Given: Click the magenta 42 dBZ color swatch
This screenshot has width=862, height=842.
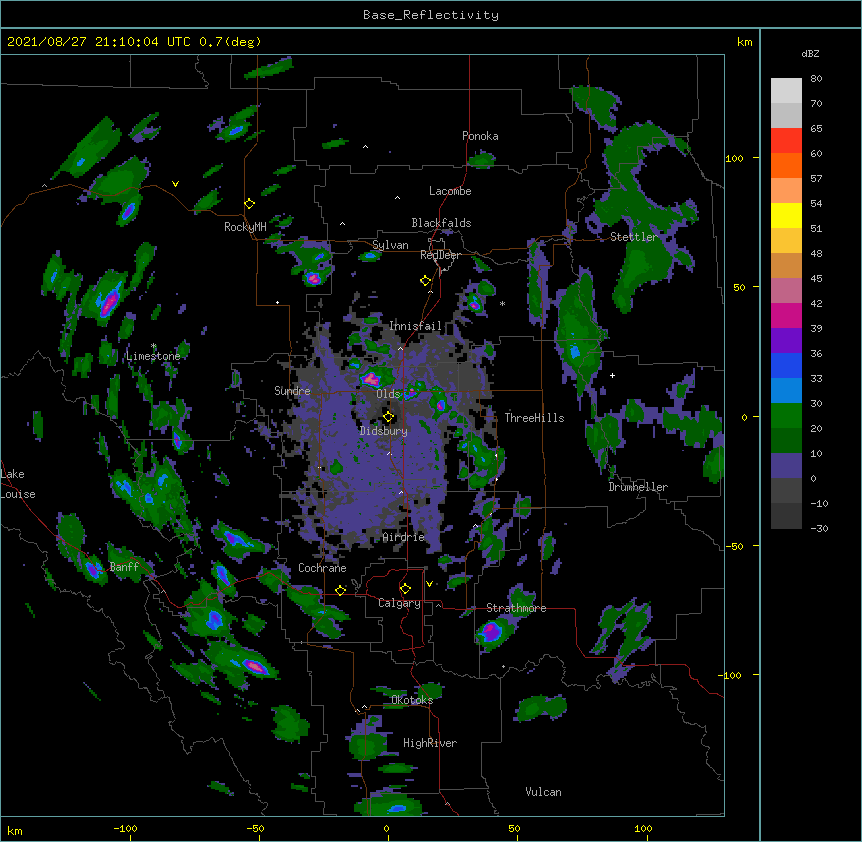Looking at the screenshot, I should point(786,315).
